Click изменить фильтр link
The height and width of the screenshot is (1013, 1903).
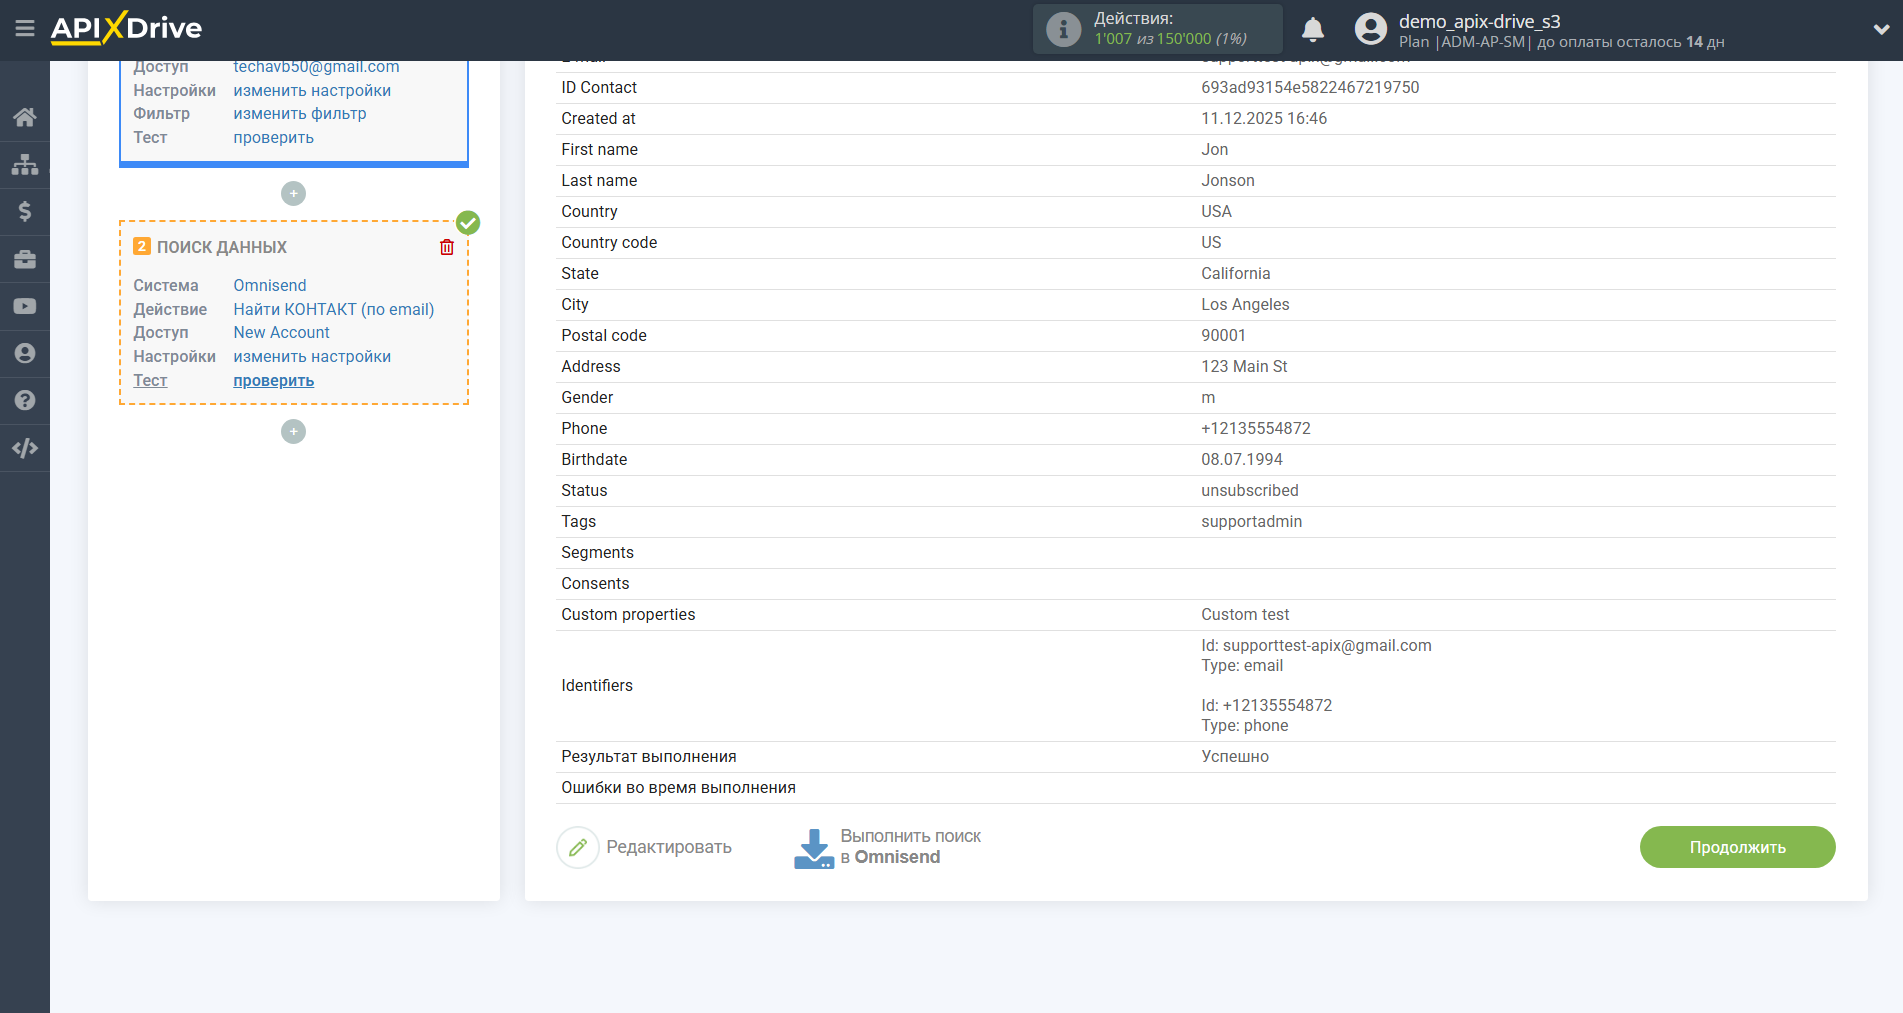[300, 114]
